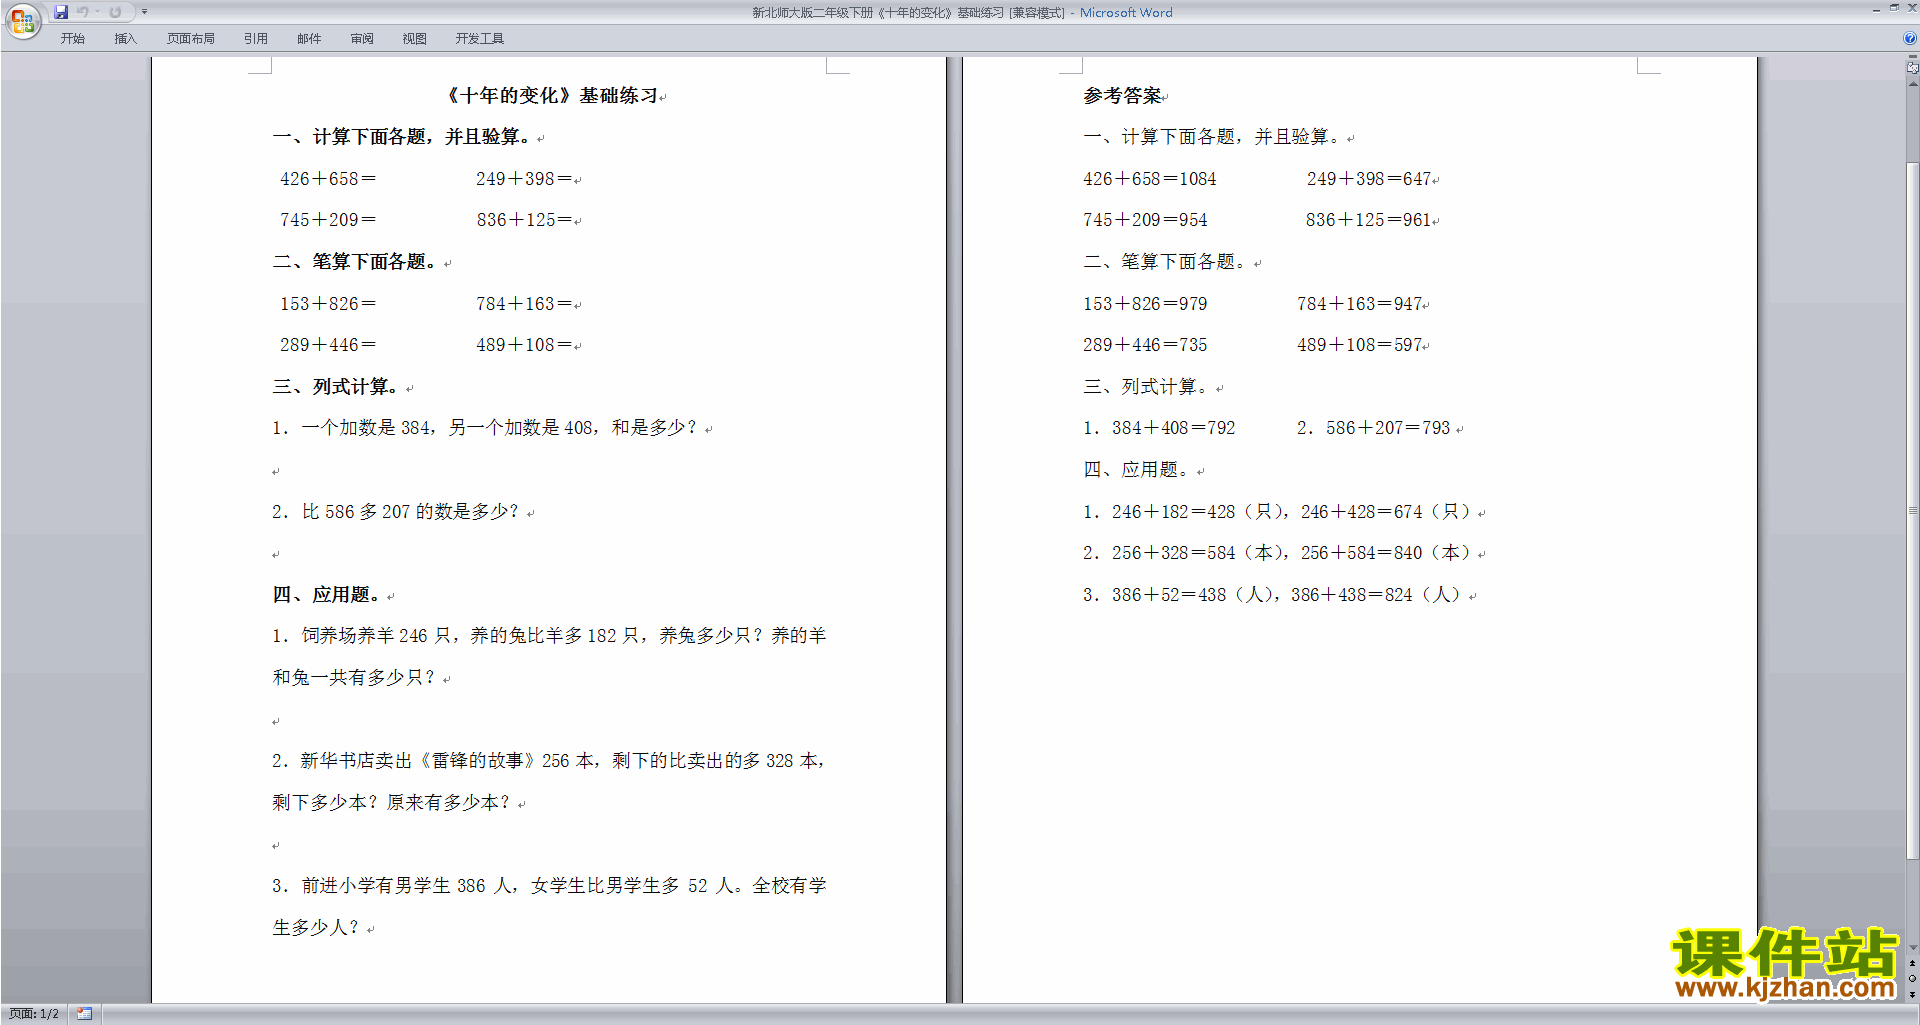
Task: Switch to the 页面布局 tab
Action: tap(190, 39)
